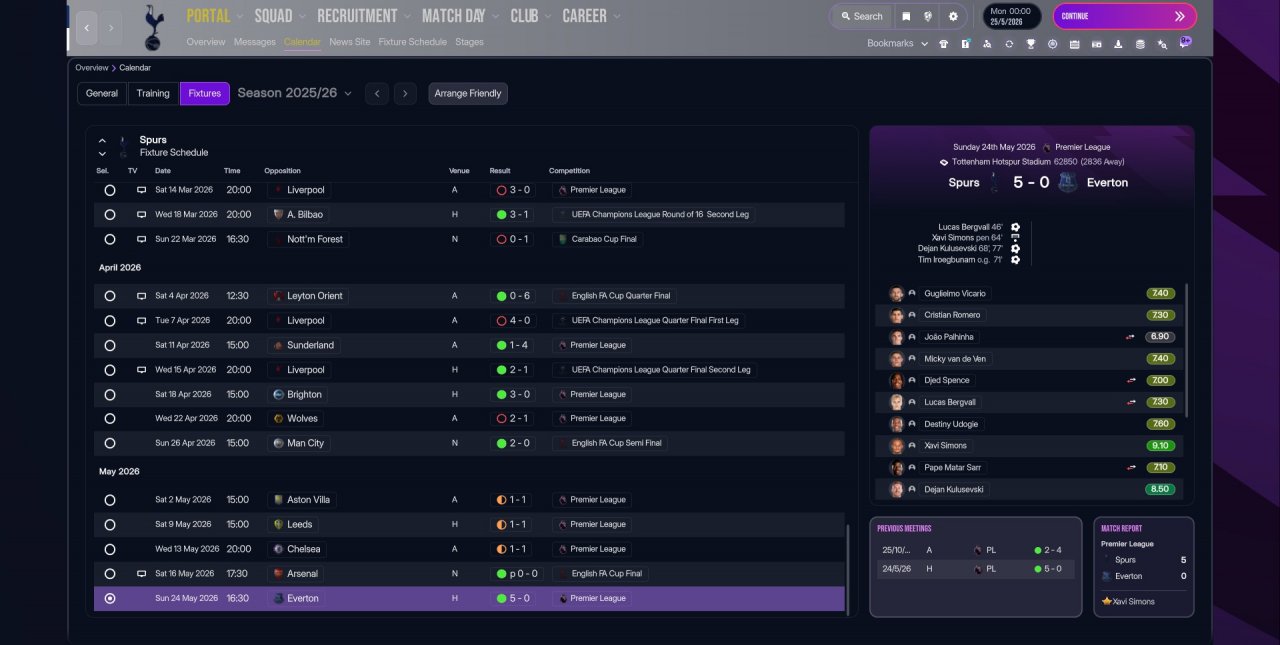
Task: Select the radio button for Sunderland fixture
Action: [110, 346]
